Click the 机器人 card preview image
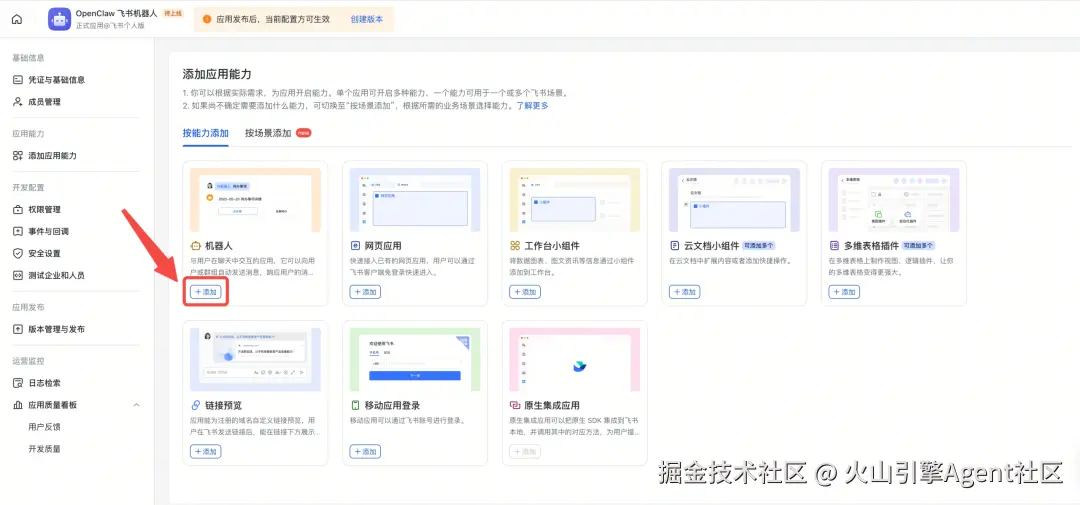1080x505 pixels. tap(256, 200)
